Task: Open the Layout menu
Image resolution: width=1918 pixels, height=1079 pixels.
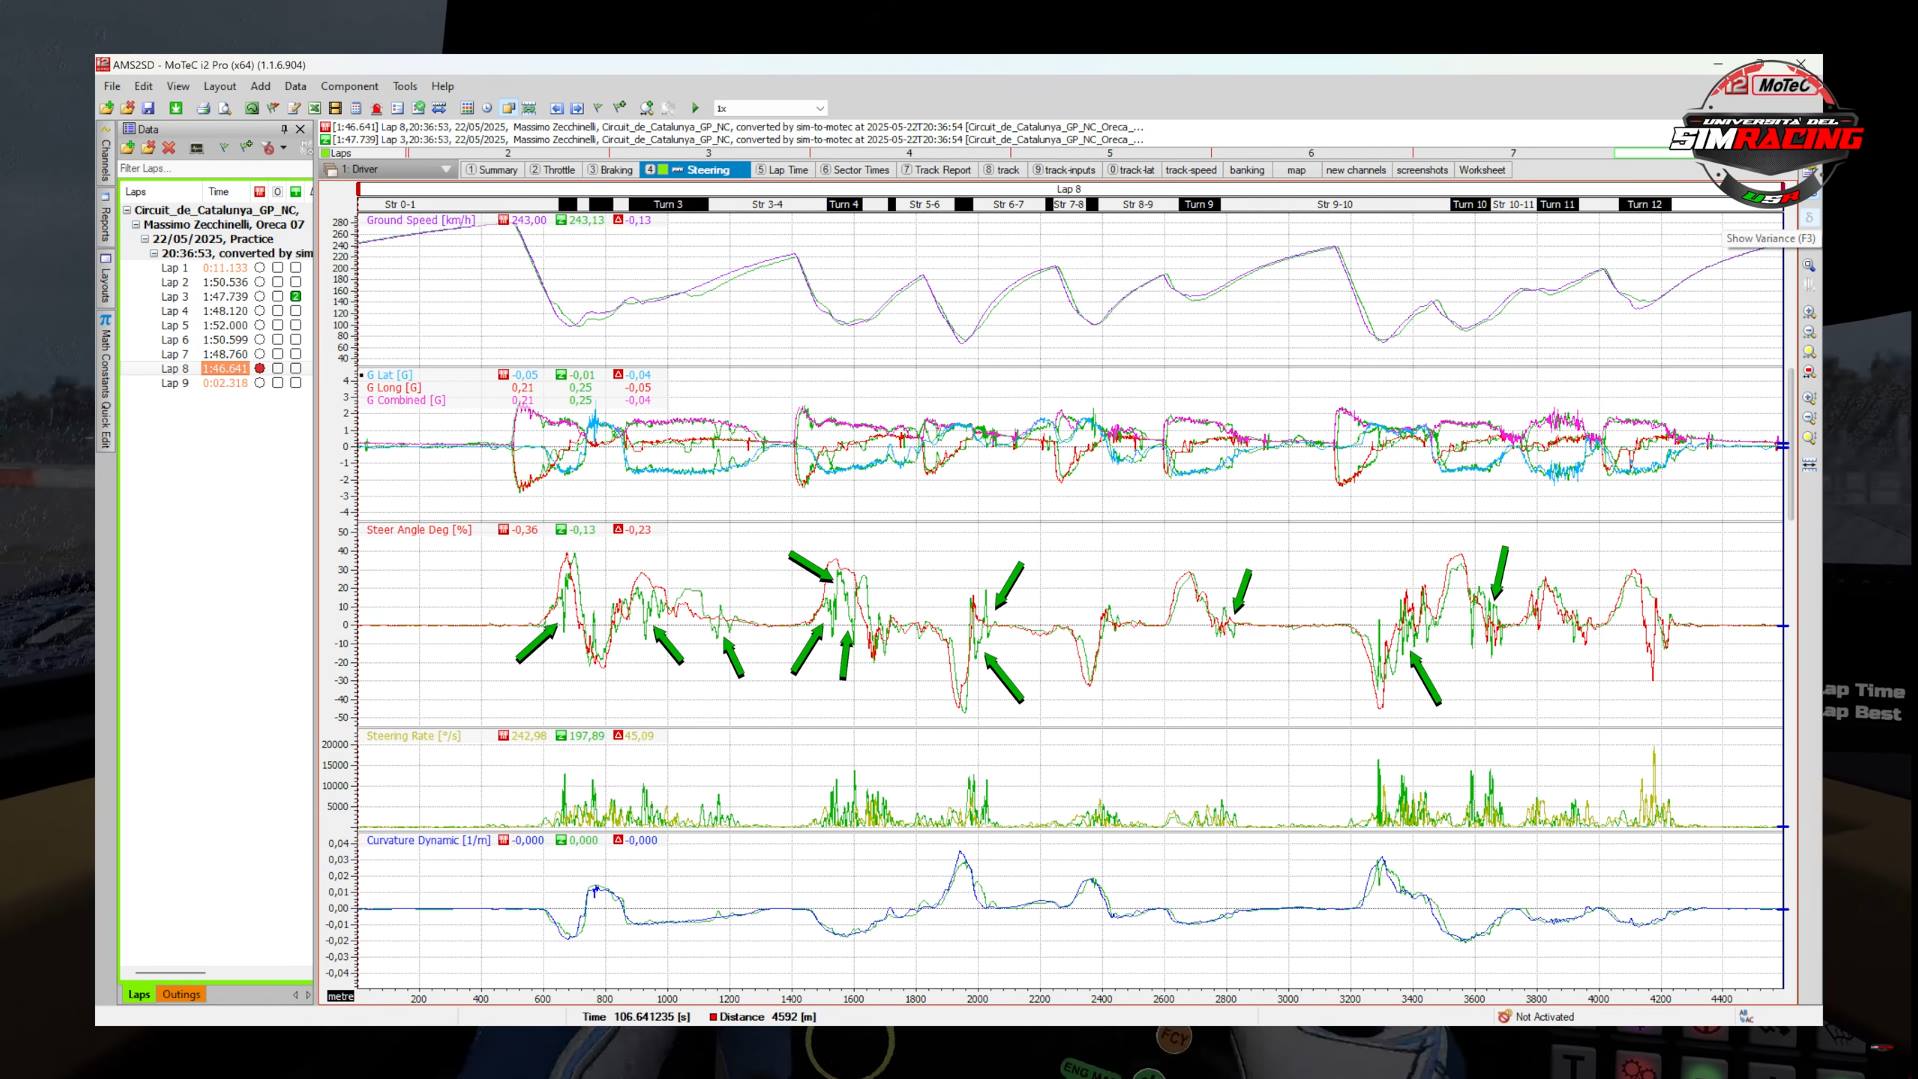Action: 219,87
